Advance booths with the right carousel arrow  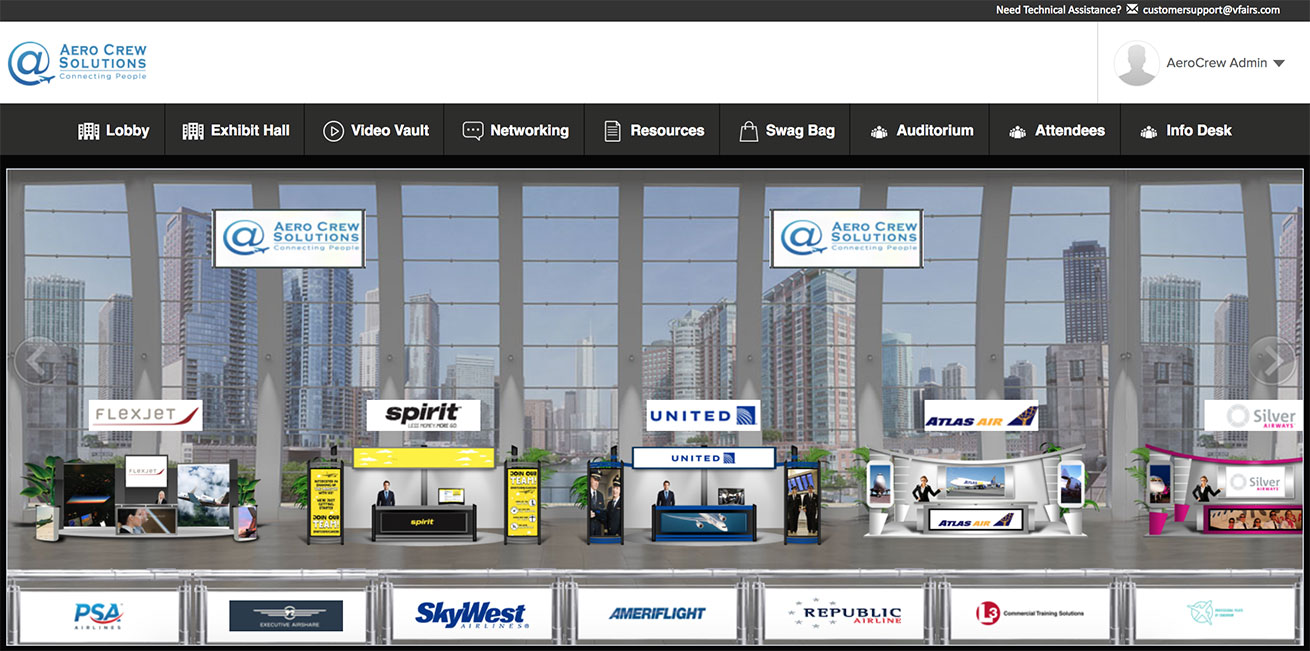[x=1272, y=360]
